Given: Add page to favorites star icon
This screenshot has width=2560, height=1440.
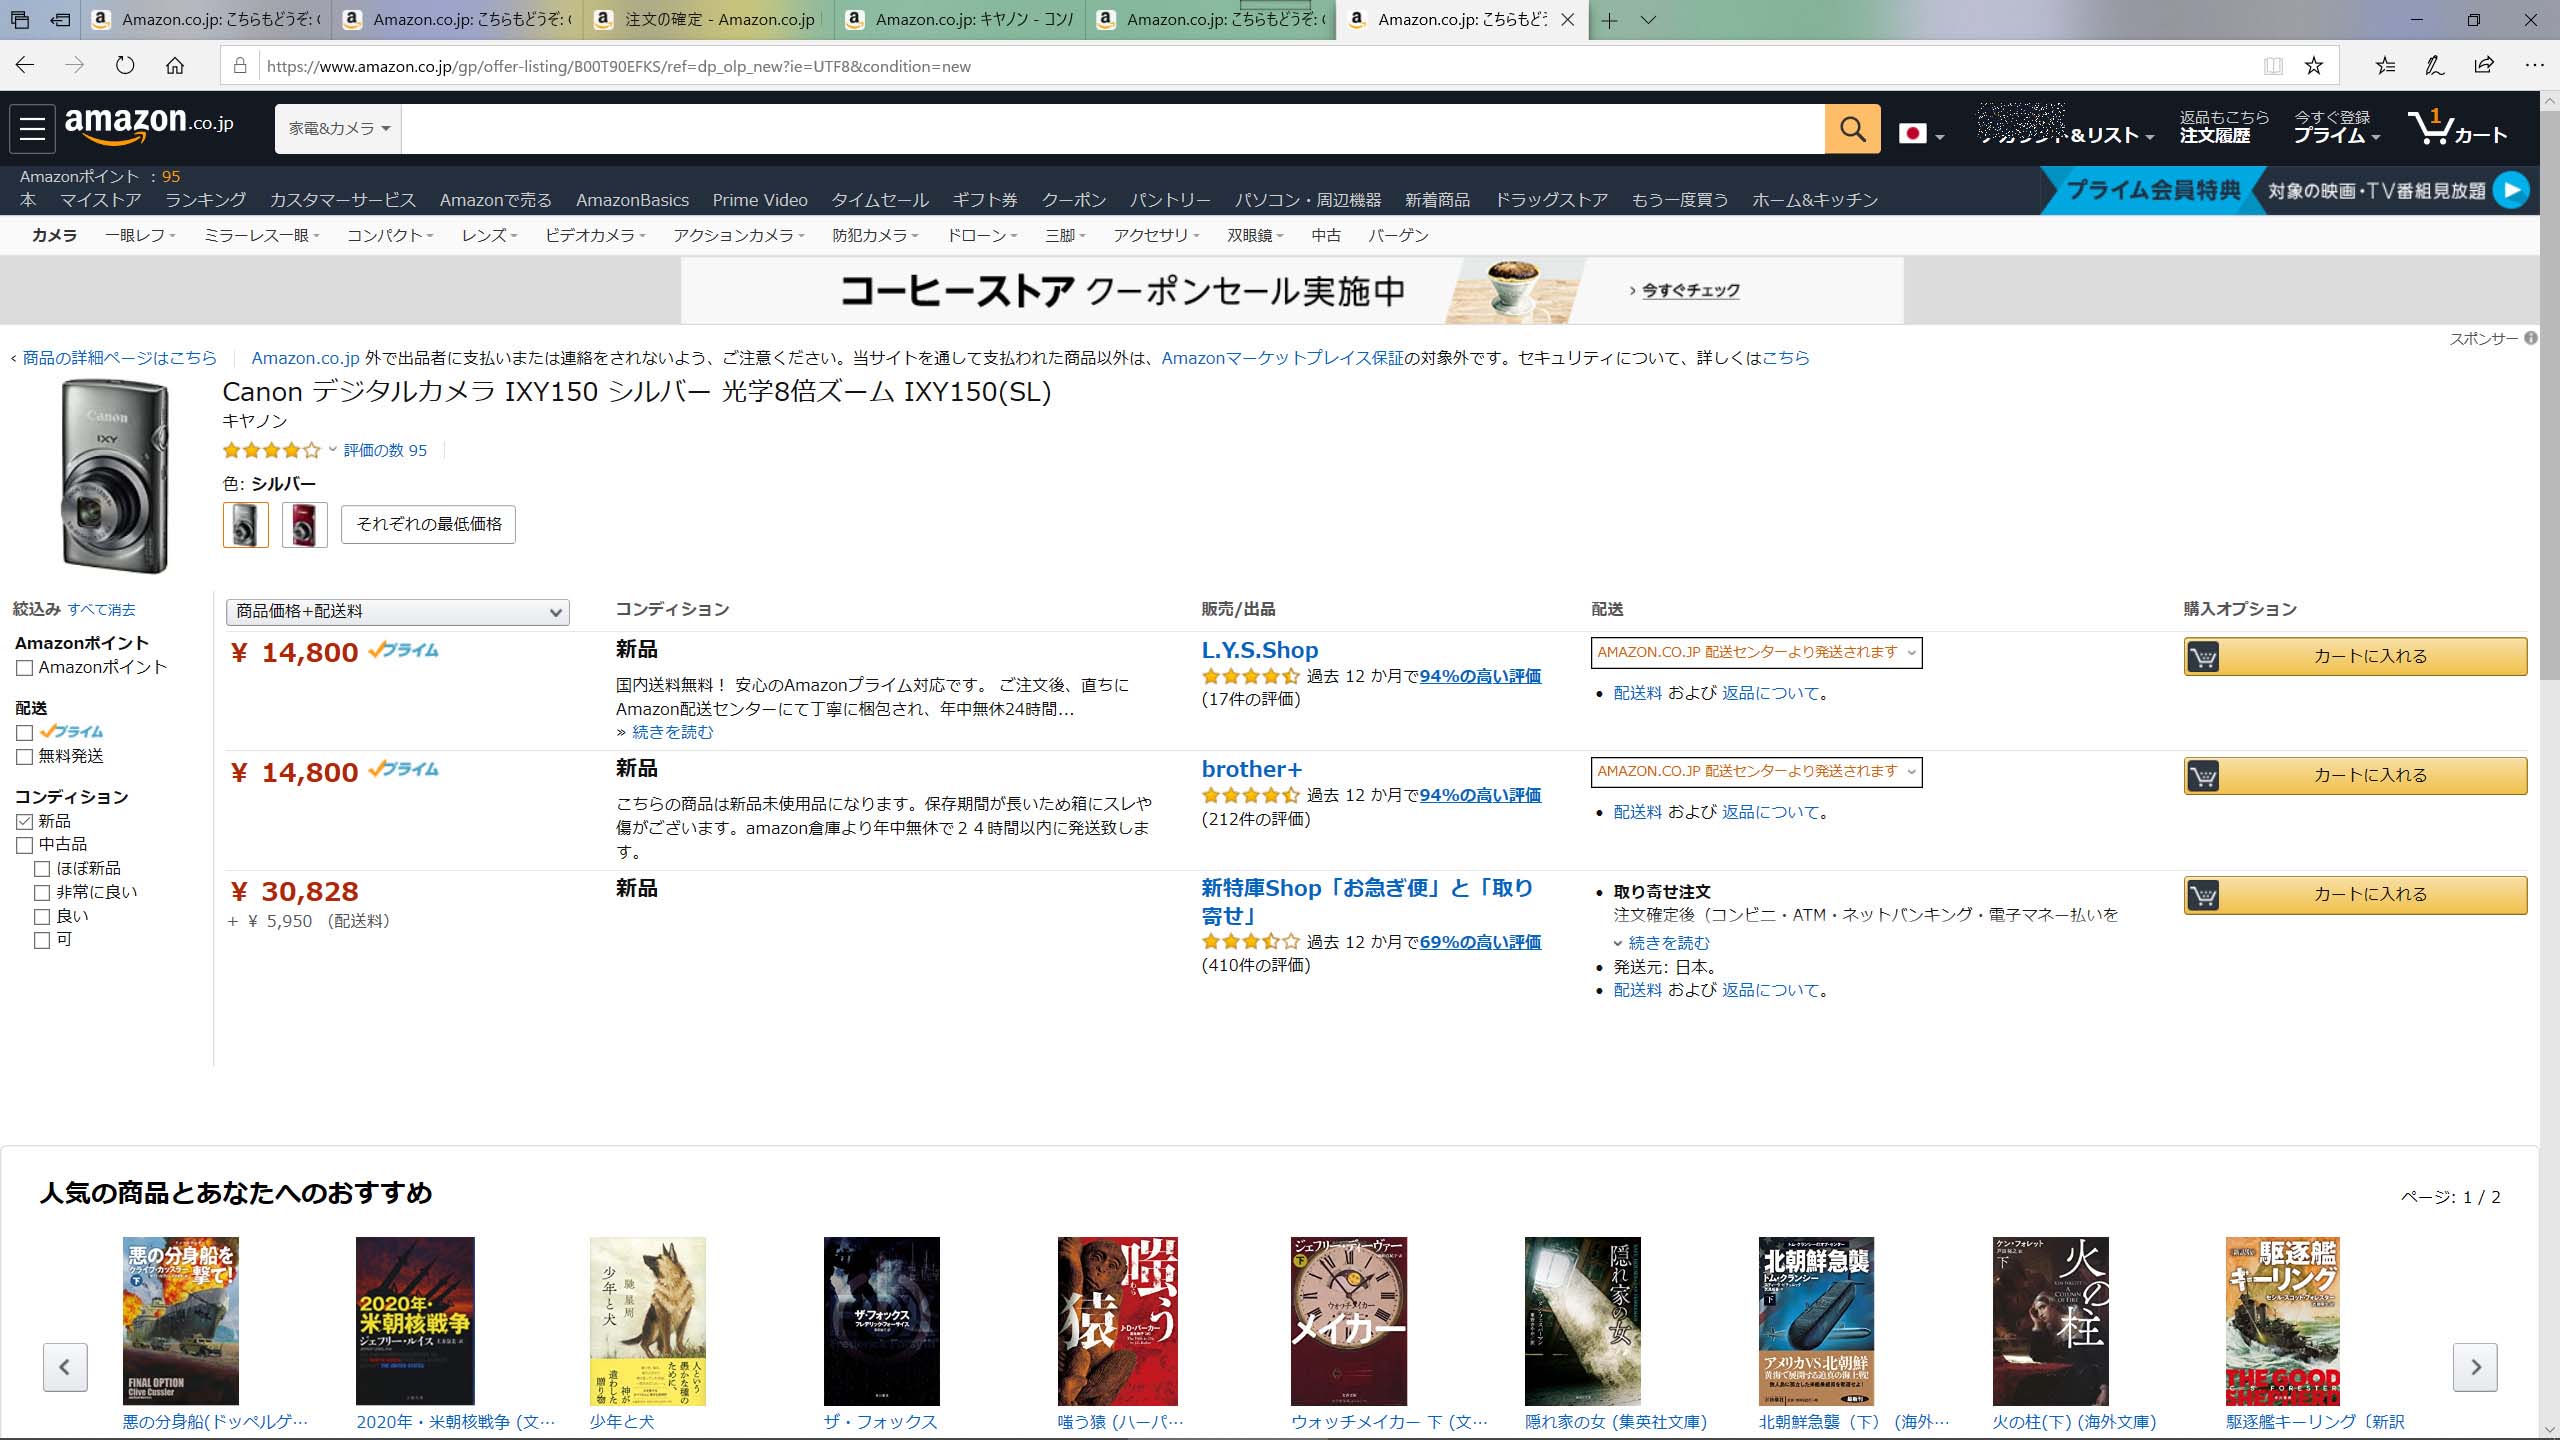Looking at the screenshot, I should tap(2314, 66).
